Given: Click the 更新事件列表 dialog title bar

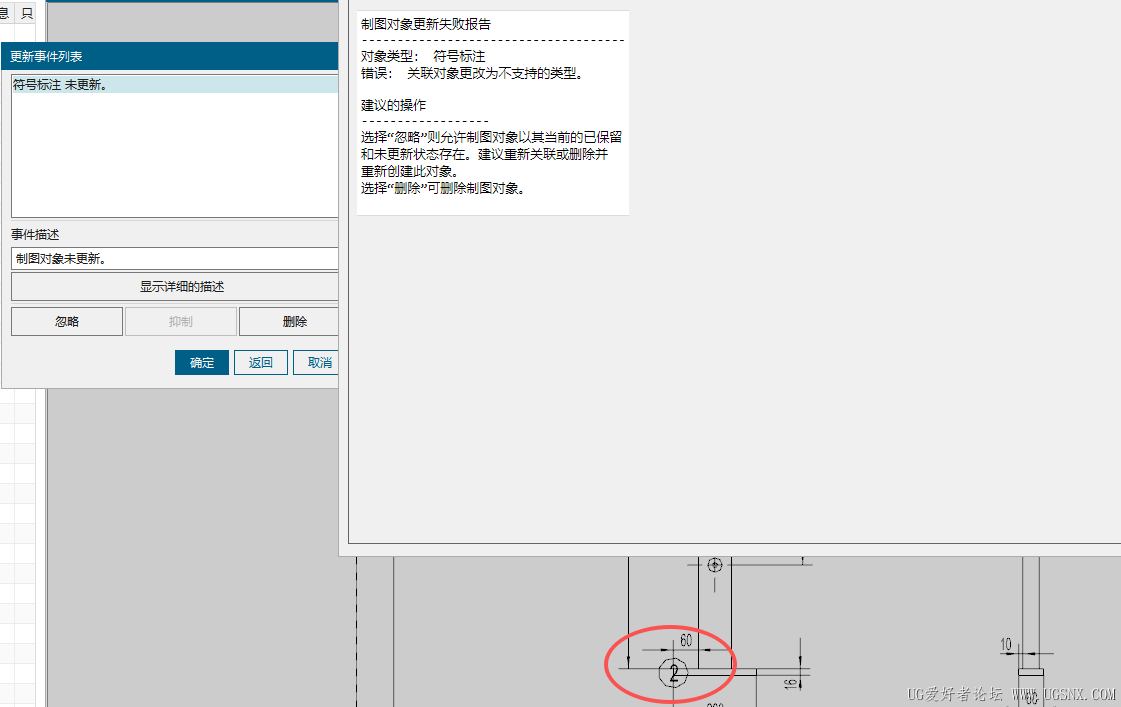Looking at the screenshot, I should point(170,56).
